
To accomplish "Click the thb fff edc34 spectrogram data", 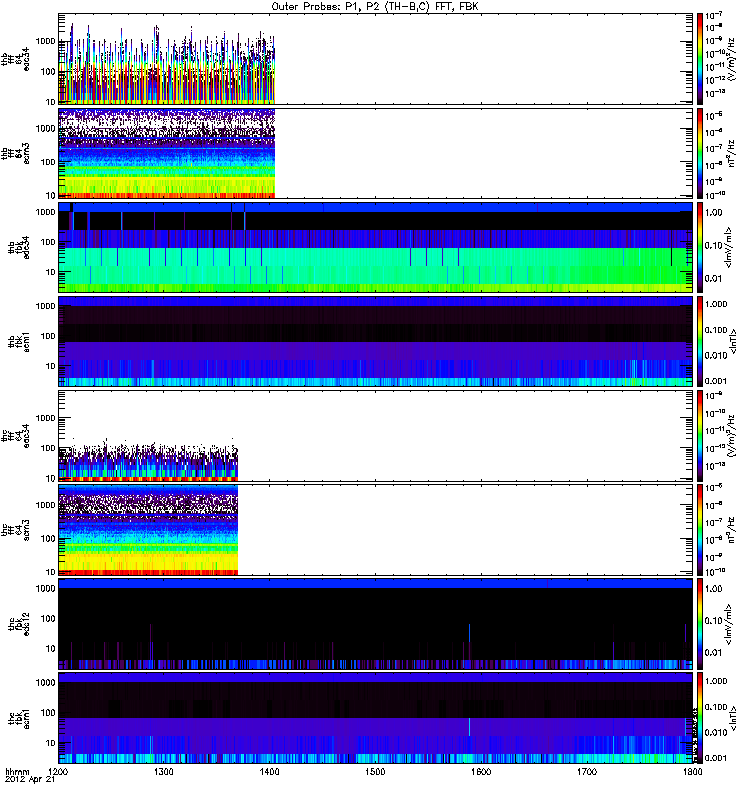I will [x=167, y=64].
